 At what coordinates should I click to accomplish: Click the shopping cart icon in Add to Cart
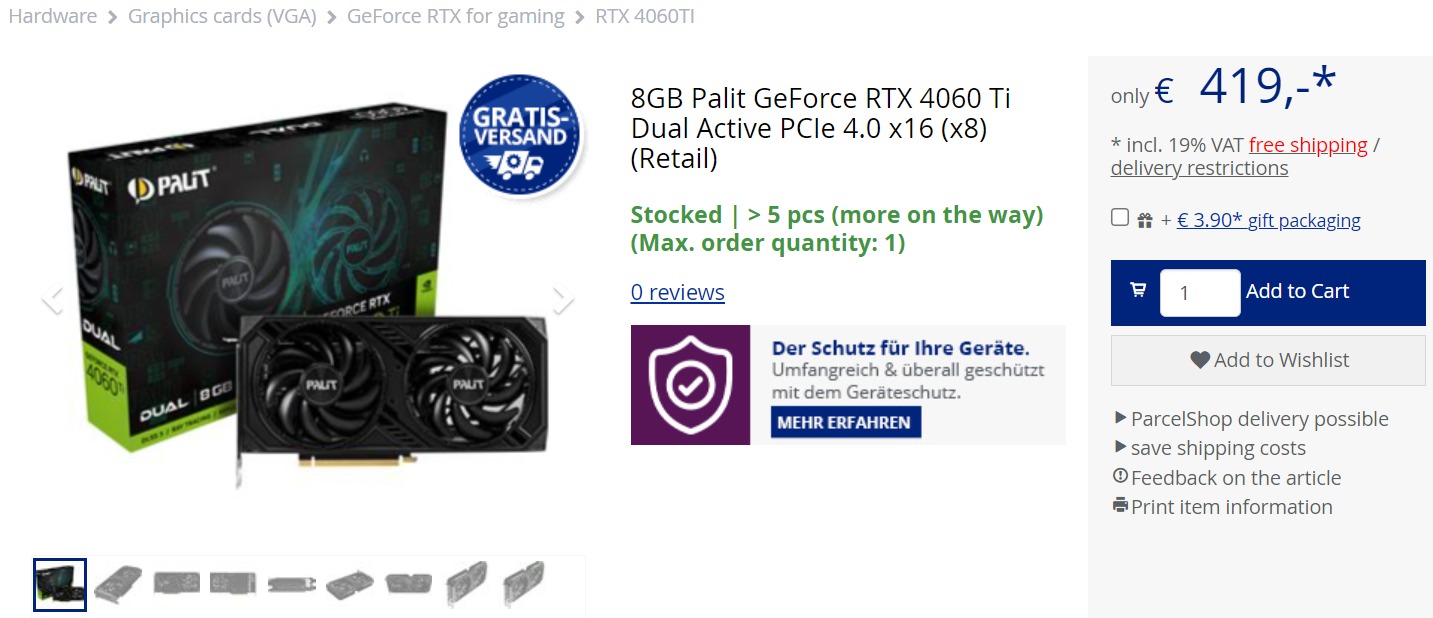point(1138,290)
